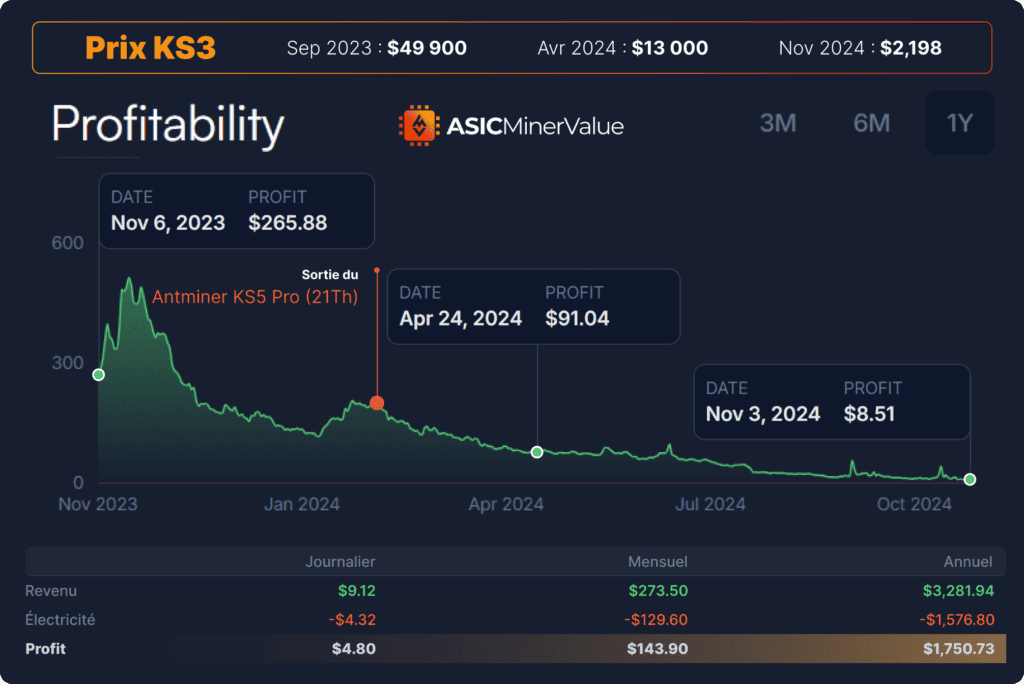Screen dimensions: 1024x684
Task: Click the green Apr 24, 2024 data point
Action: click(x=537, y=452)
